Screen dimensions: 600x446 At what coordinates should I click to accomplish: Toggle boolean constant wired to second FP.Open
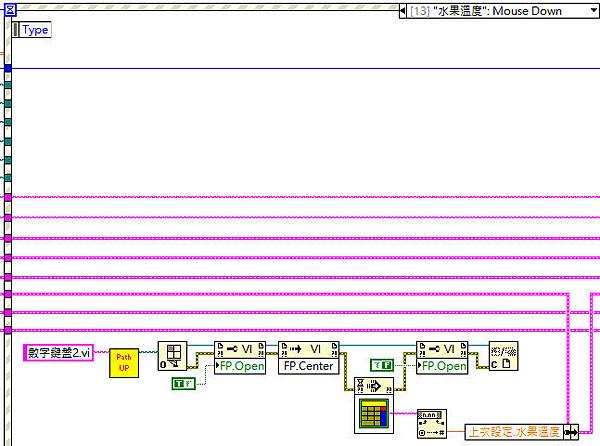pyautogui.click(x=382, y=365)
